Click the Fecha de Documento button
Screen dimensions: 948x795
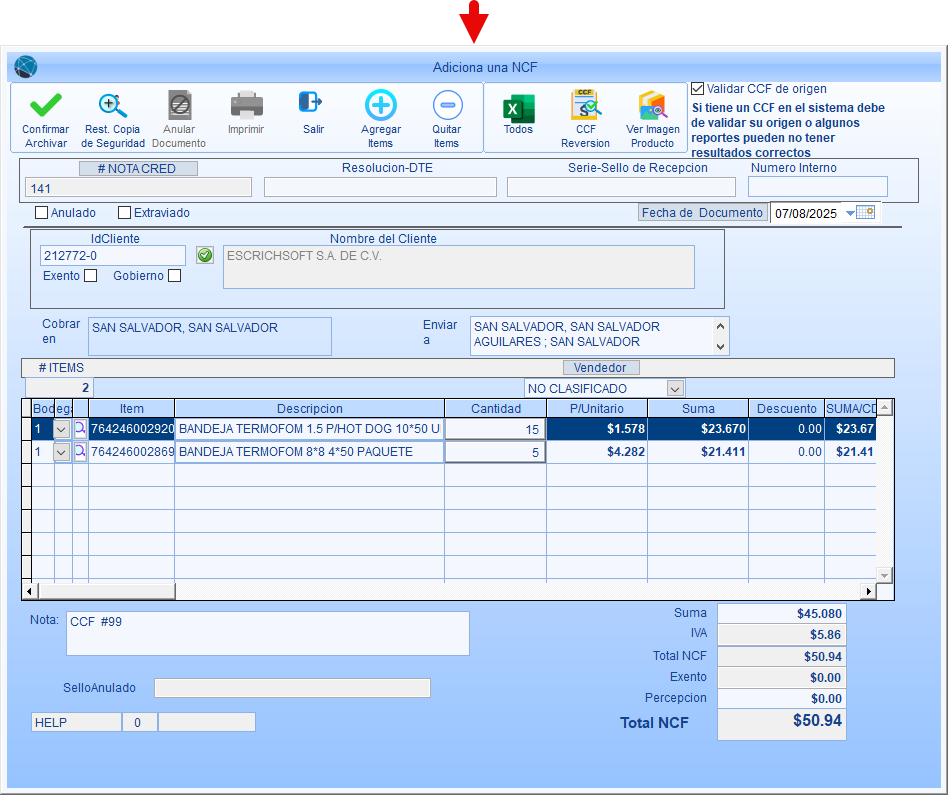pos(703,213)
